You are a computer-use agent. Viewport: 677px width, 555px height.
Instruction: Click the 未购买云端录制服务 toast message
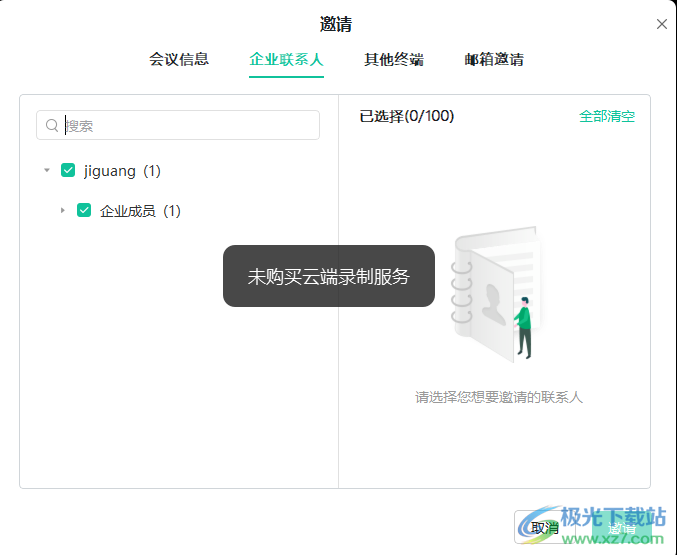[329, 276]
